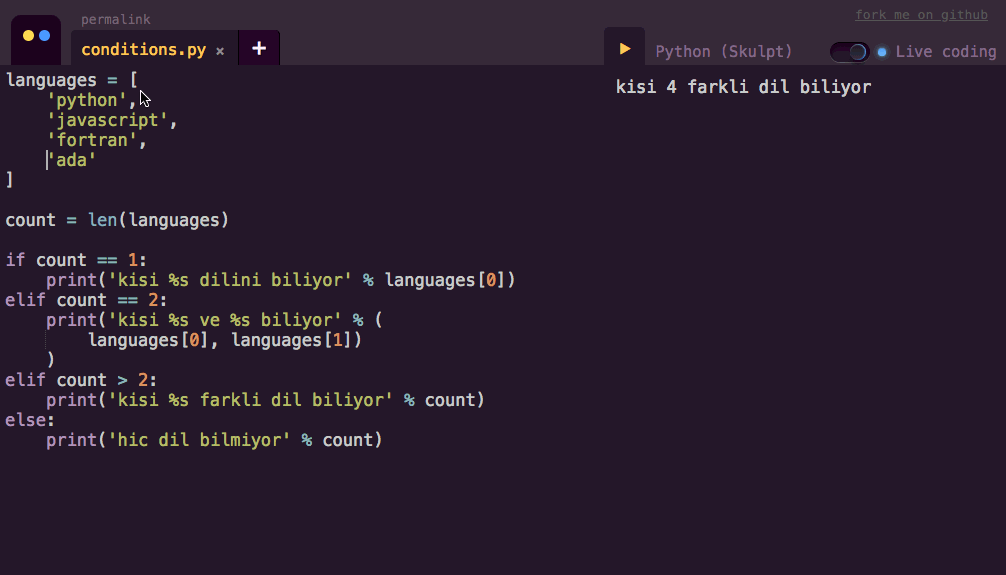Follow the fork me on github link

921,15
